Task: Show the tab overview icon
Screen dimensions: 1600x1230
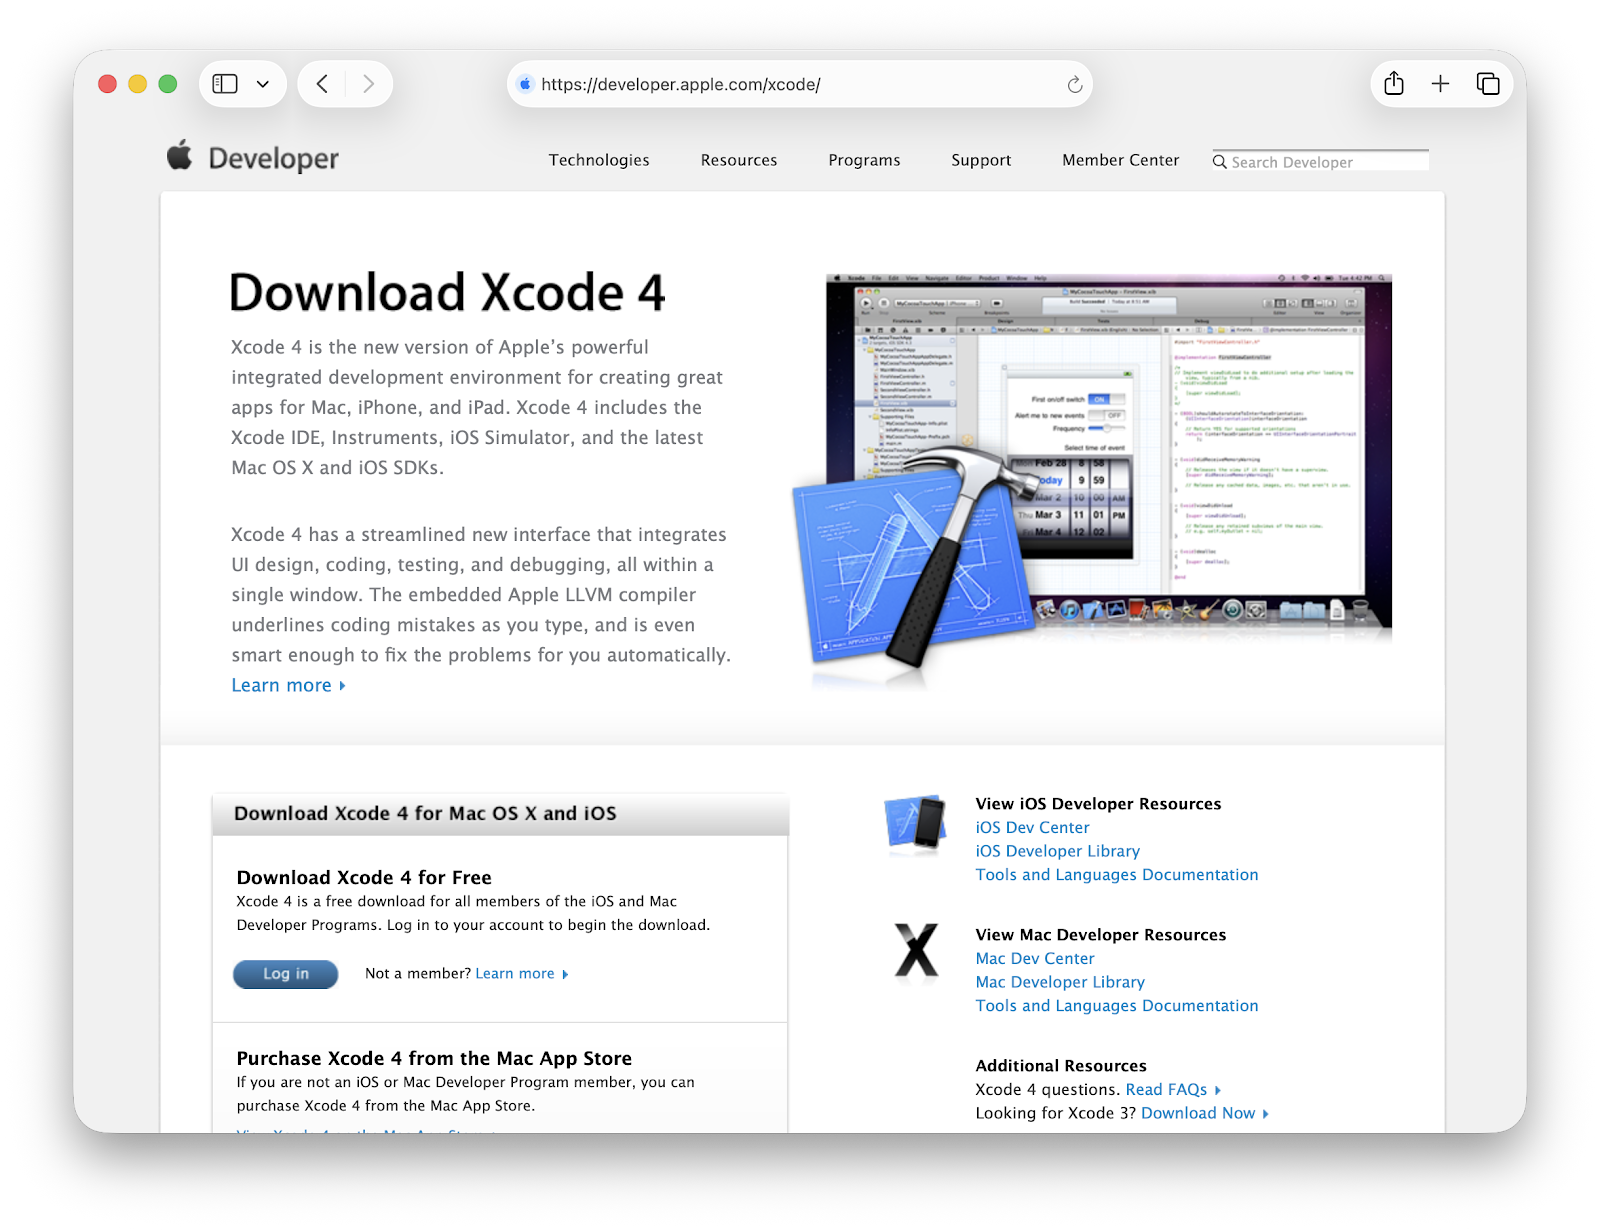Action: pyautogui.click(x=1488, y=84)
